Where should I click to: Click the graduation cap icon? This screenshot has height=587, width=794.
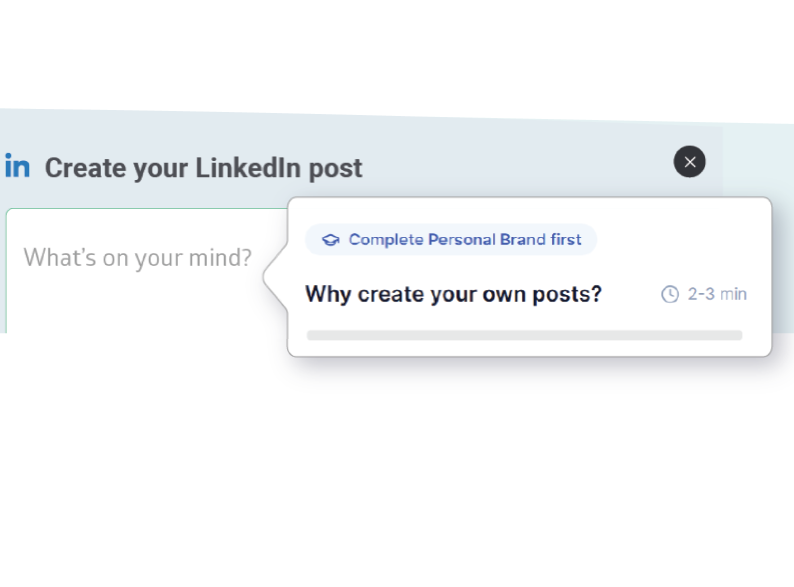tap(330, 240)
